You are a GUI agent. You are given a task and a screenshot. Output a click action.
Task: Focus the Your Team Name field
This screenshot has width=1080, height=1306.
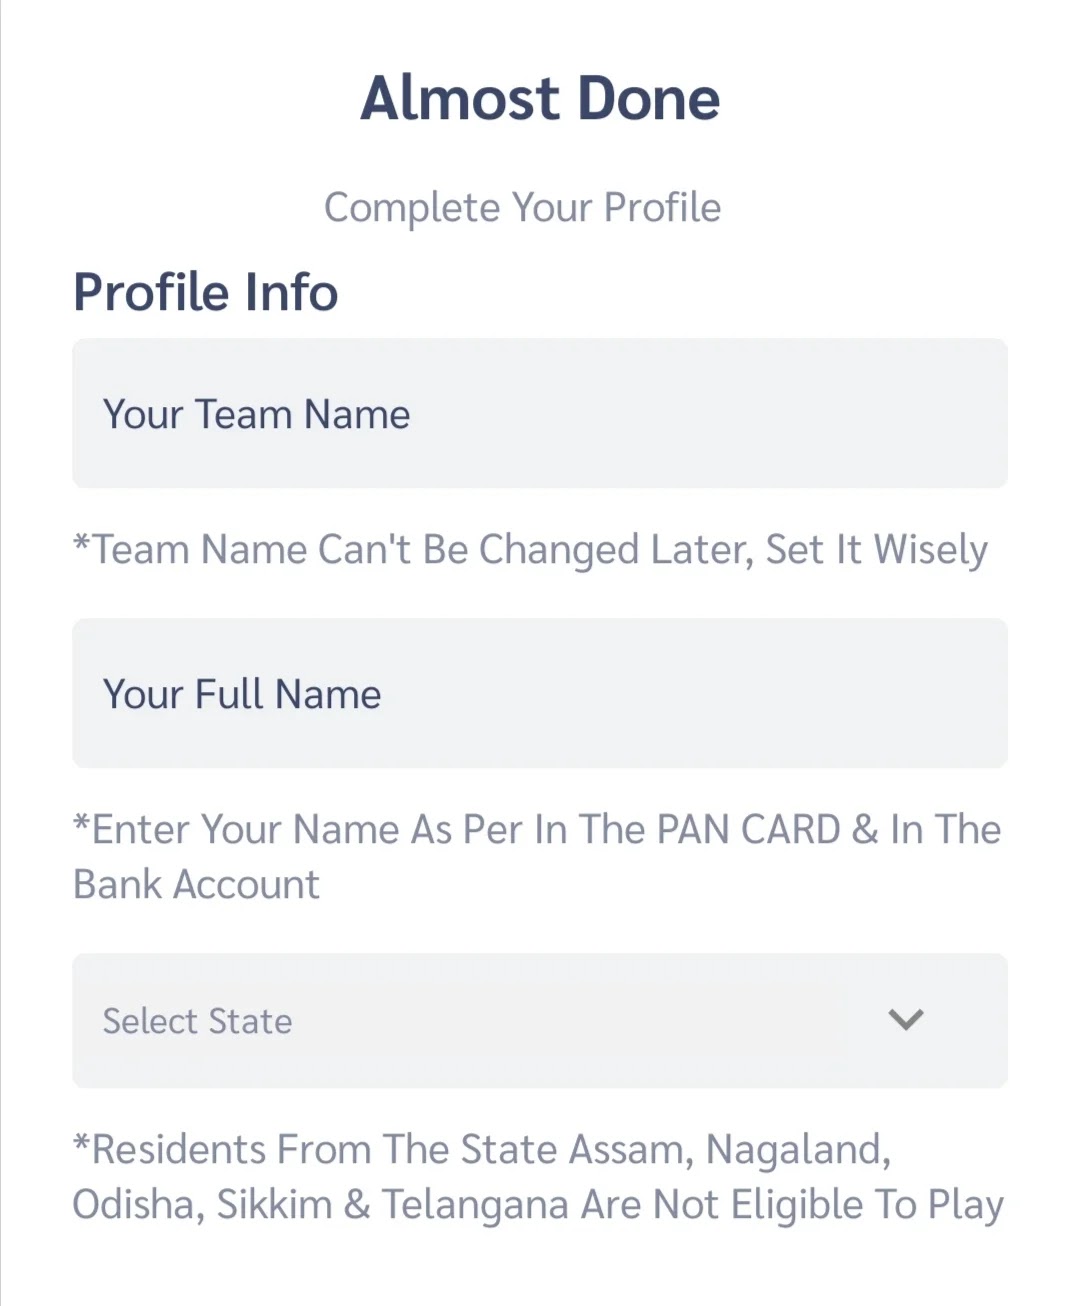[x=540, y=414]
